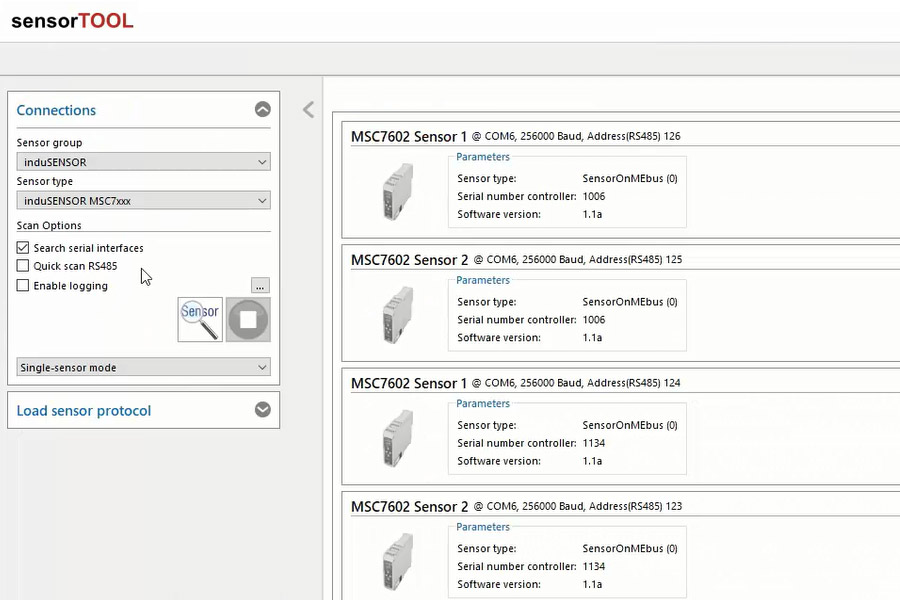Open MSC7602 Sensor 1 at address 126
This screenshot has width=900, height=600.
(409, 137)
